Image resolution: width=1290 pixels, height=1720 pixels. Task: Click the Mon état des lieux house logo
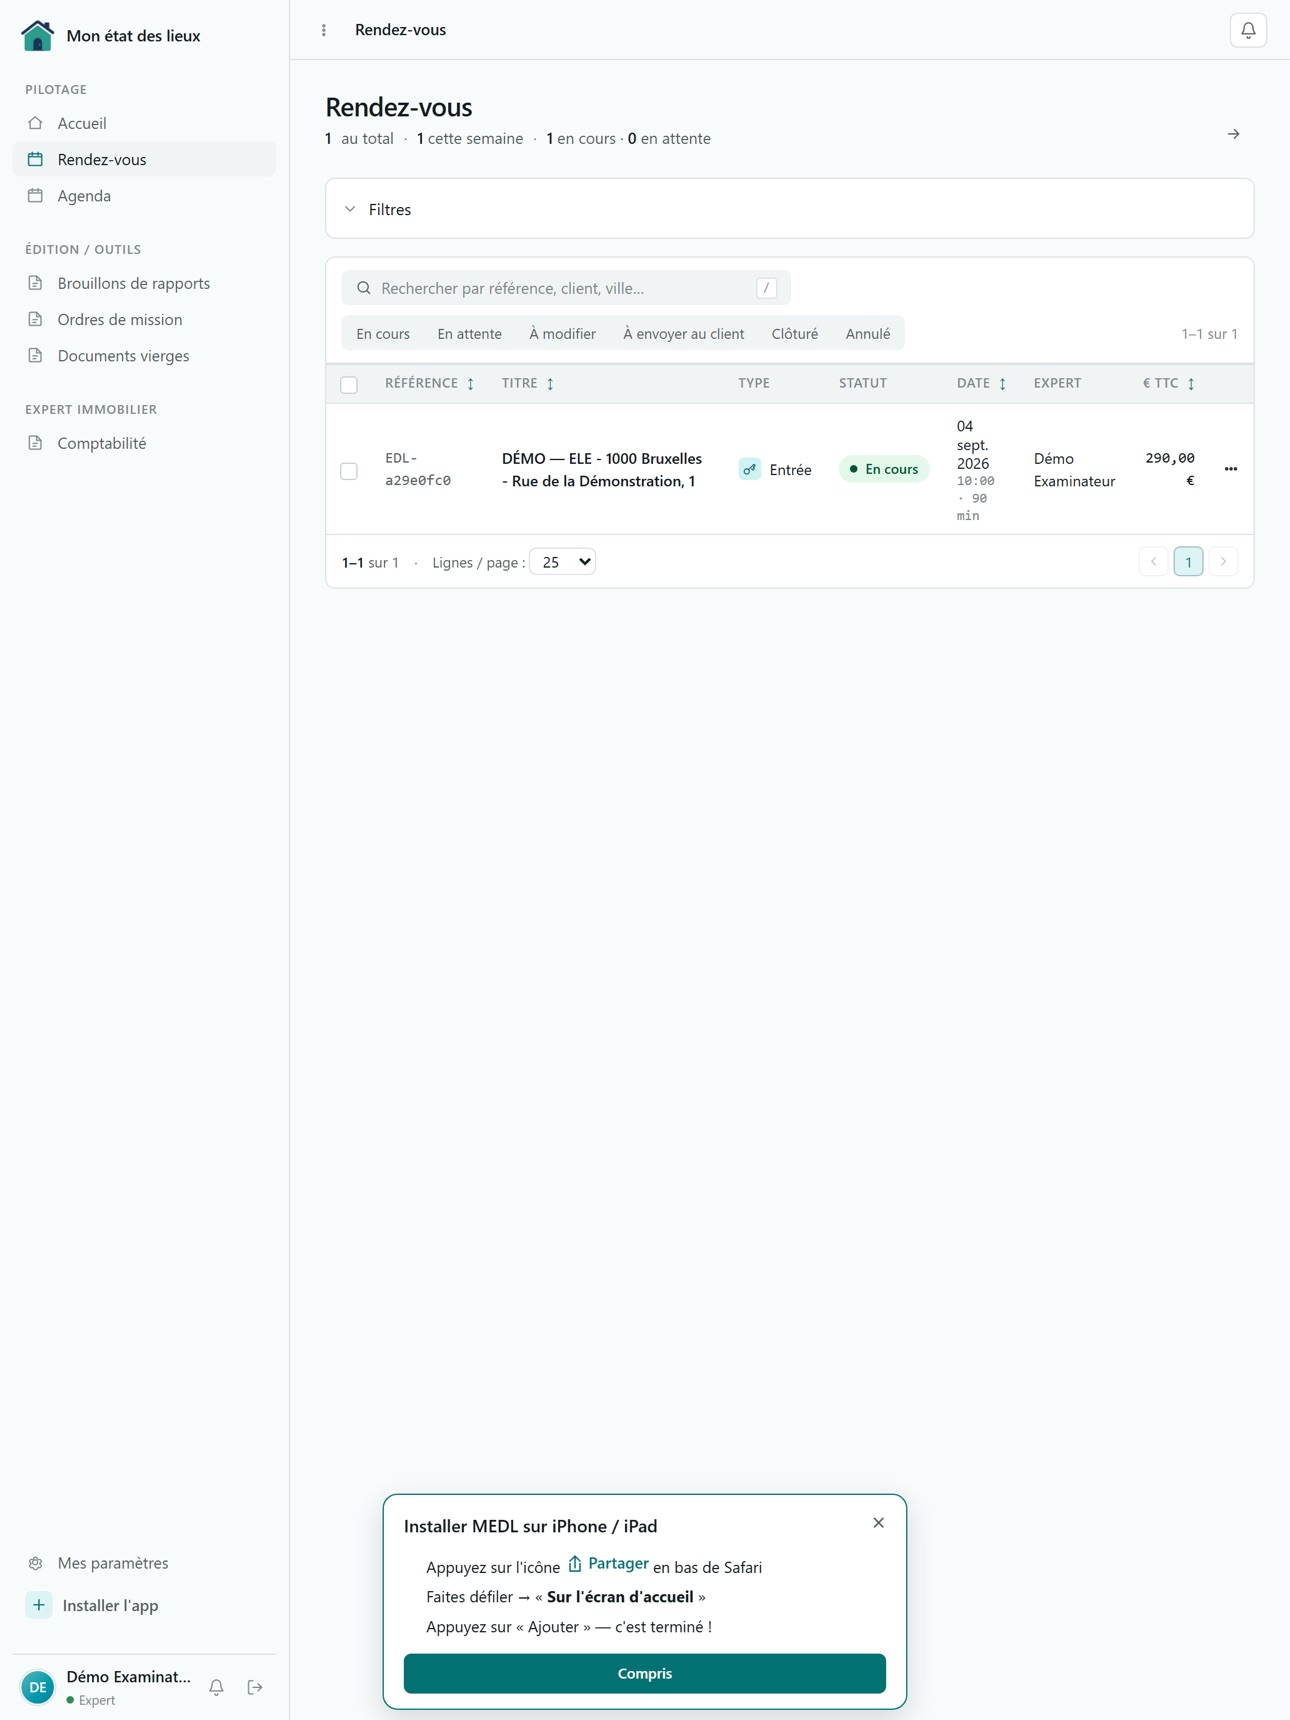click(37, 35)
